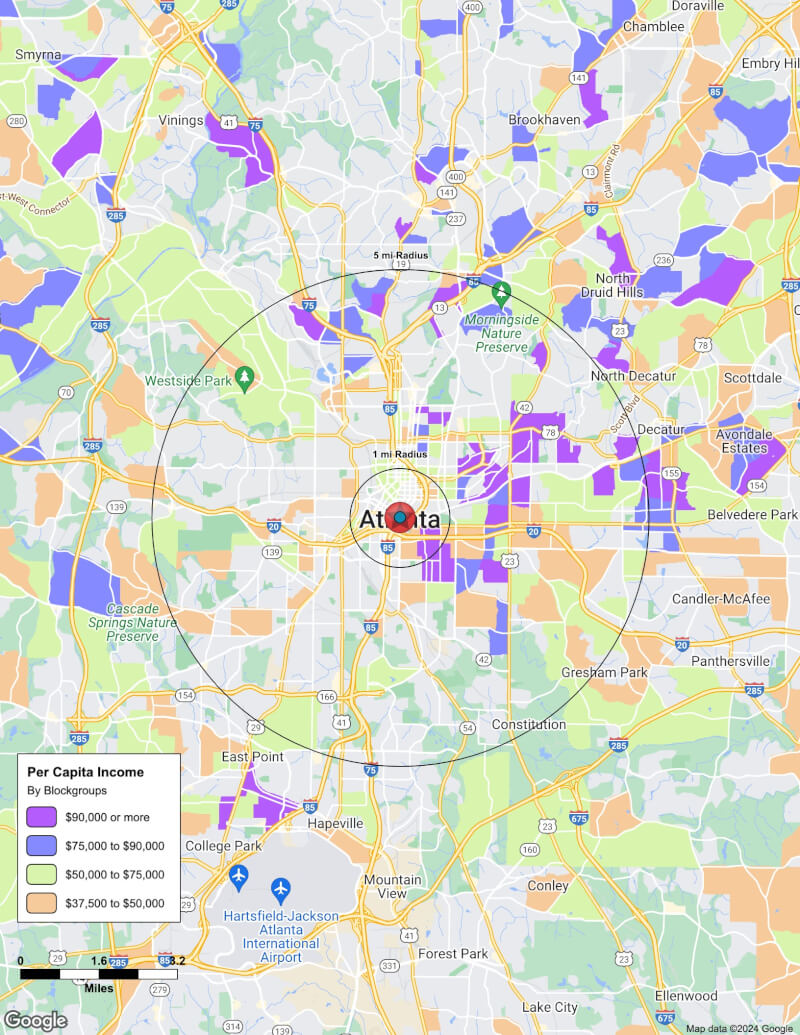Click the red Atlanta location marker
This screenshot has height=1035, width=800.
pos(401,517)
